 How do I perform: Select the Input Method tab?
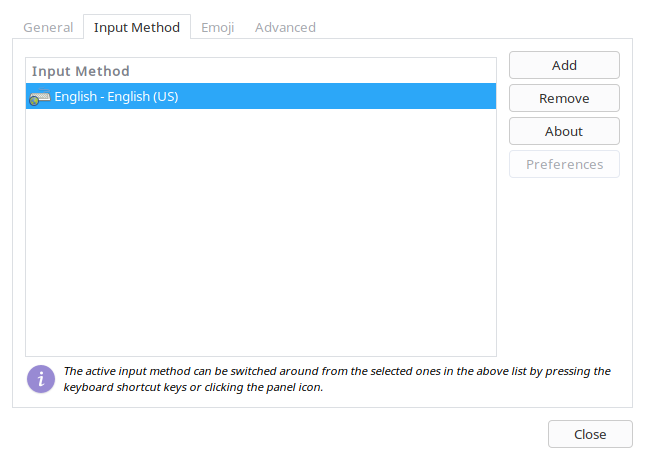137,27
